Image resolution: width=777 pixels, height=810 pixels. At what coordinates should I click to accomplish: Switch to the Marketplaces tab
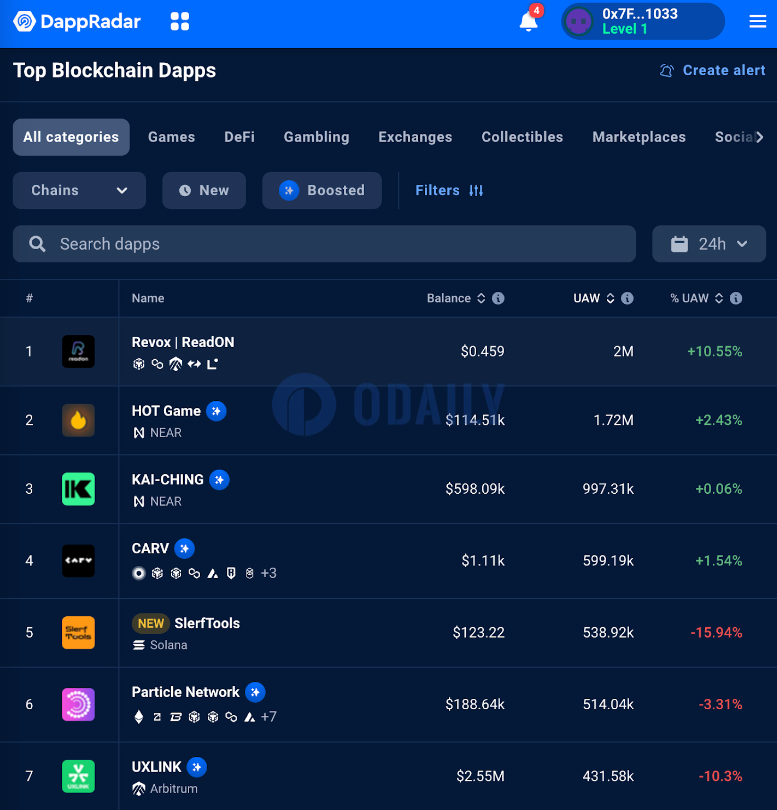[639, 137]
